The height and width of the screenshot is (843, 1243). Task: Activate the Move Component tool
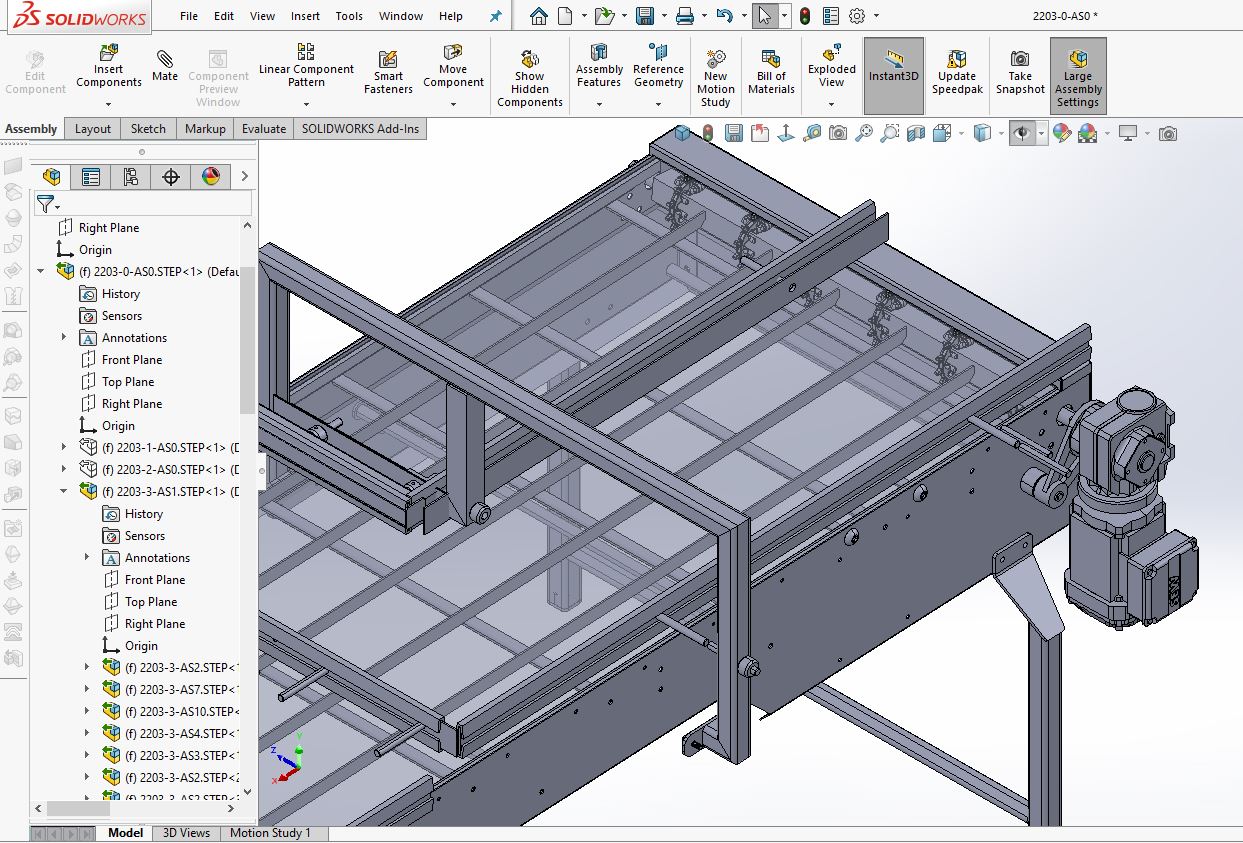pyautogui.click(x=453, y=66)
